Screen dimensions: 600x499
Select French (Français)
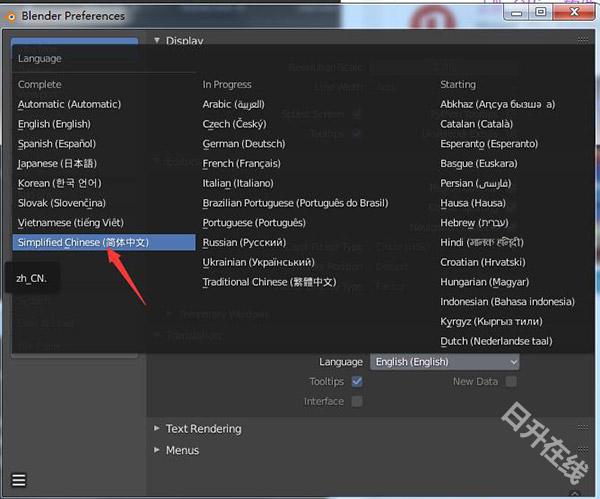click(241, 164)
